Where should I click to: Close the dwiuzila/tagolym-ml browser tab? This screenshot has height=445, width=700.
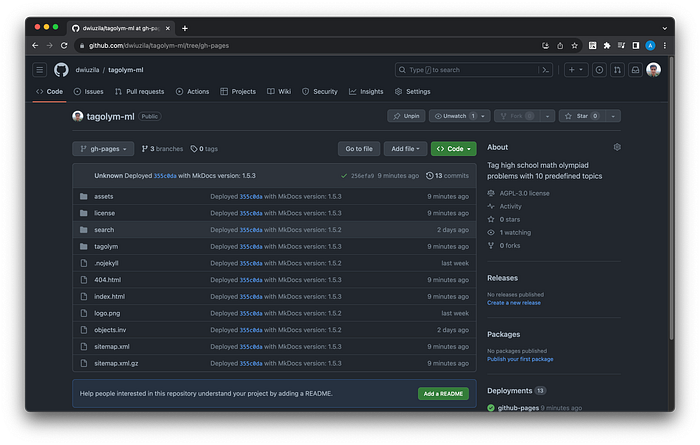[168, 28]
